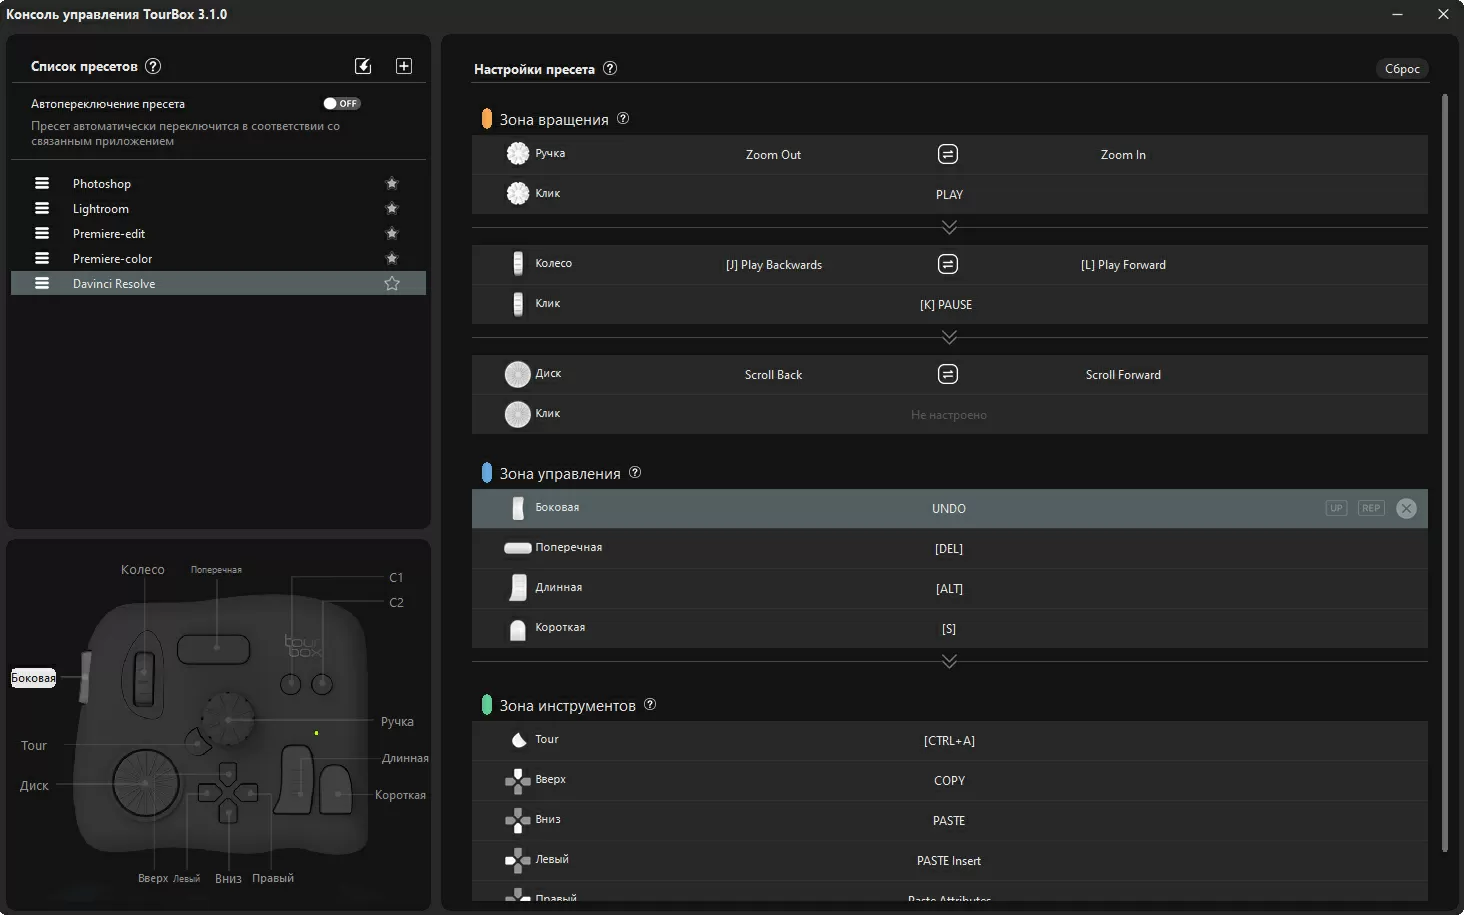
Task: Click drag handle of Lightroom preset
Action: click(42, 208)
